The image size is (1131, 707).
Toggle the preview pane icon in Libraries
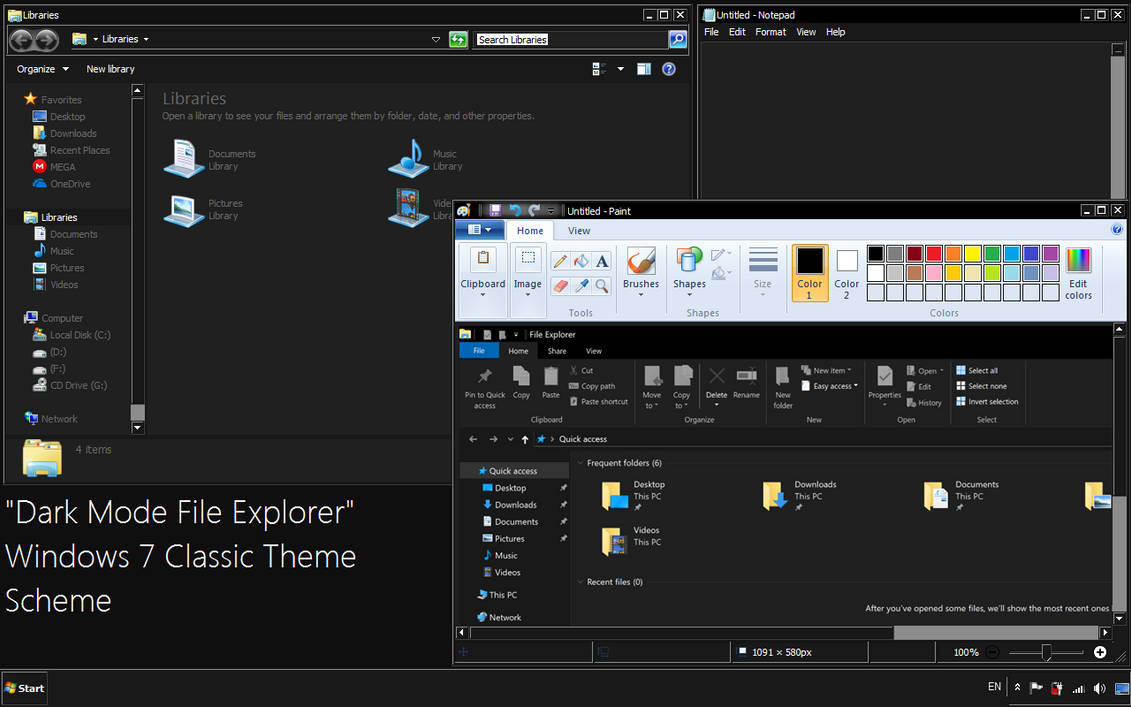[x=643, y=69]
